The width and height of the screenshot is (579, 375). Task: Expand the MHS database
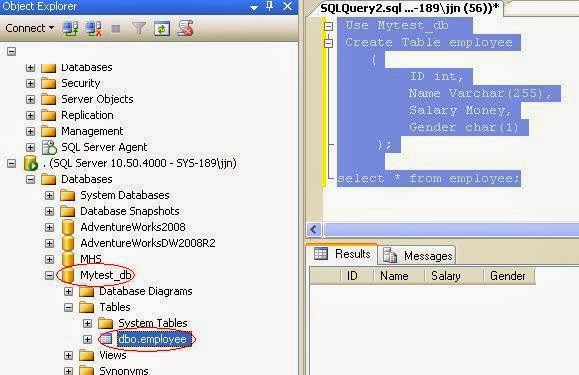[x=49, y=259]
